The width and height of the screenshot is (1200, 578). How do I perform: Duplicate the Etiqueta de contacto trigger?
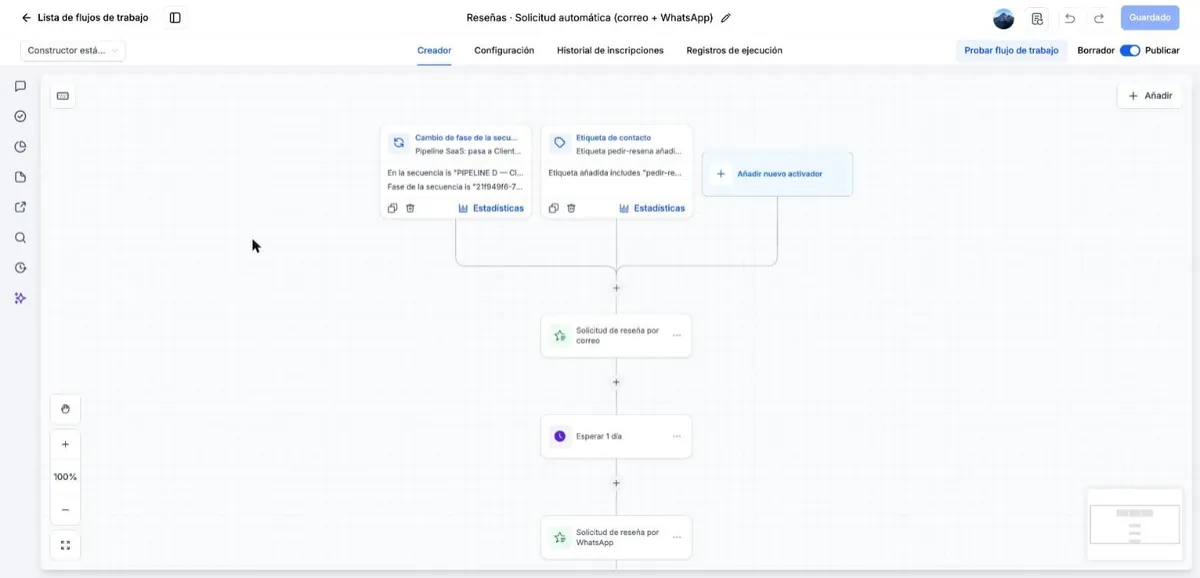(554, 208)
